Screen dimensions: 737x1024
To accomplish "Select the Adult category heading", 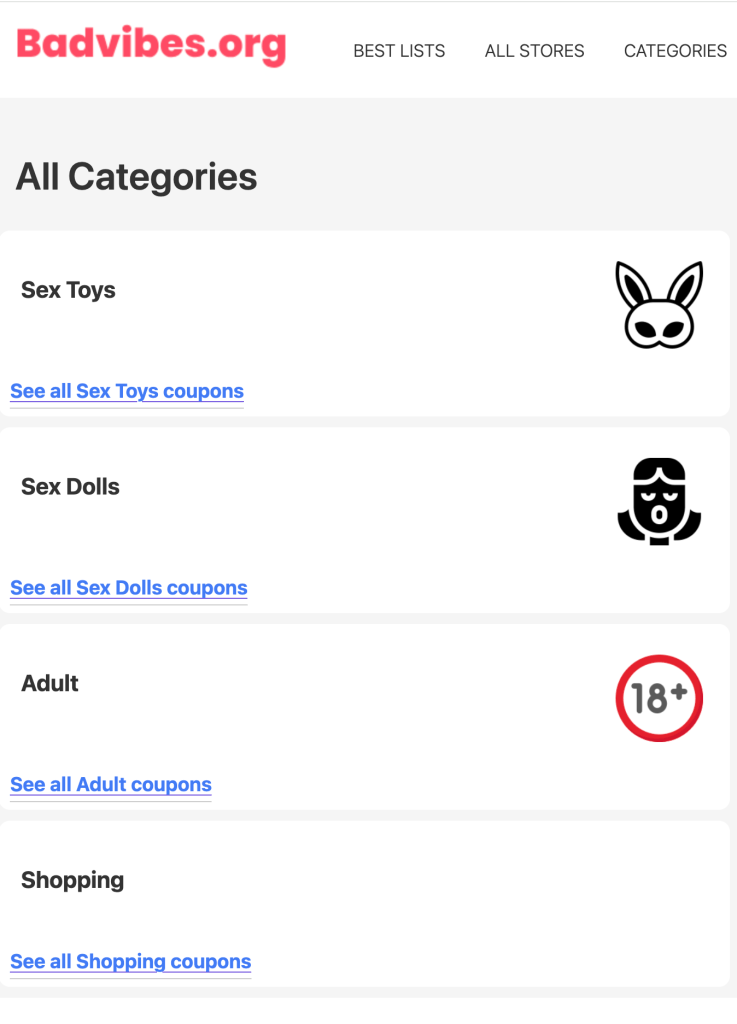I will pos(50,684).
